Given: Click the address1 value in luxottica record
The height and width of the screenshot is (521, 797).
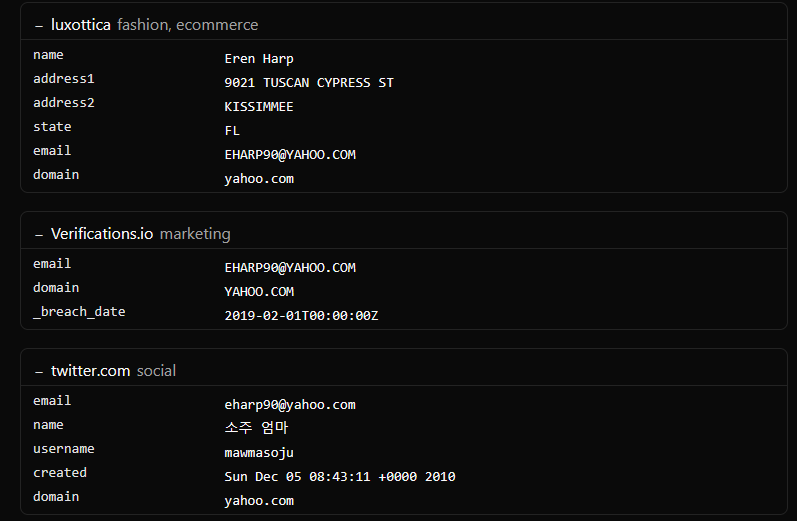Looking at the screenshot, I should point(309,83).
